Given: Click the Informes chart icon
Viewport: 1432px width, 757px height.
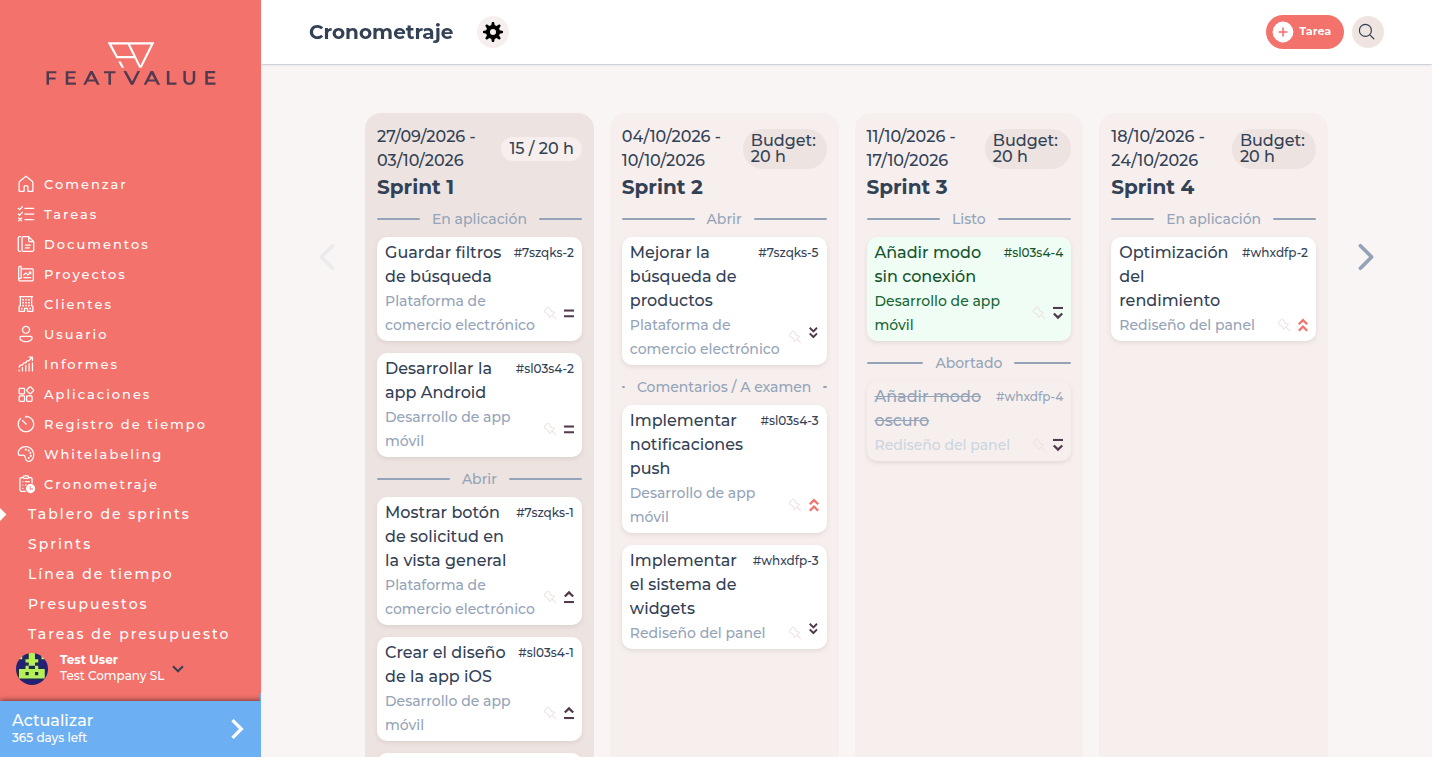Looking at the screenshot, I should point(26,364).
